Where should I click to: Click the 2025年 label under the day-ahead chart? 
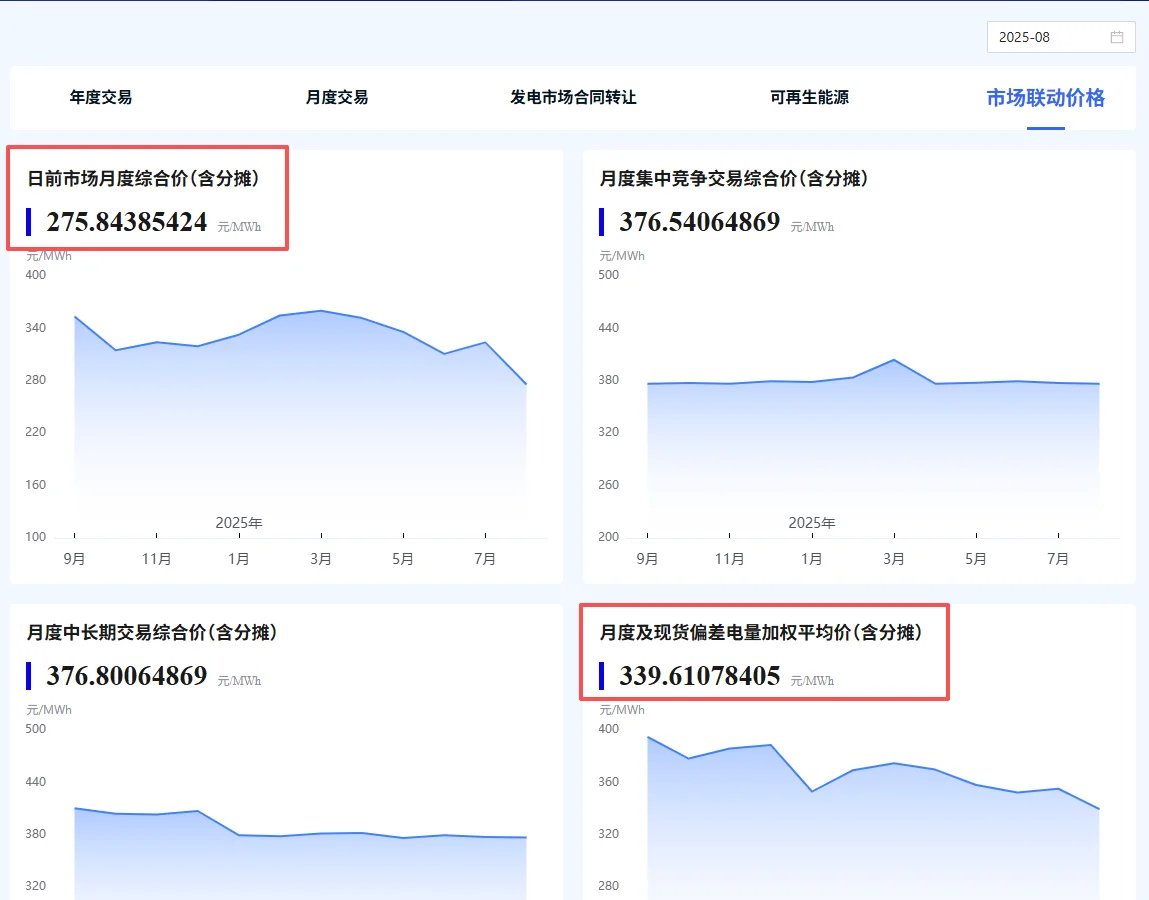(x=239, y=522)
